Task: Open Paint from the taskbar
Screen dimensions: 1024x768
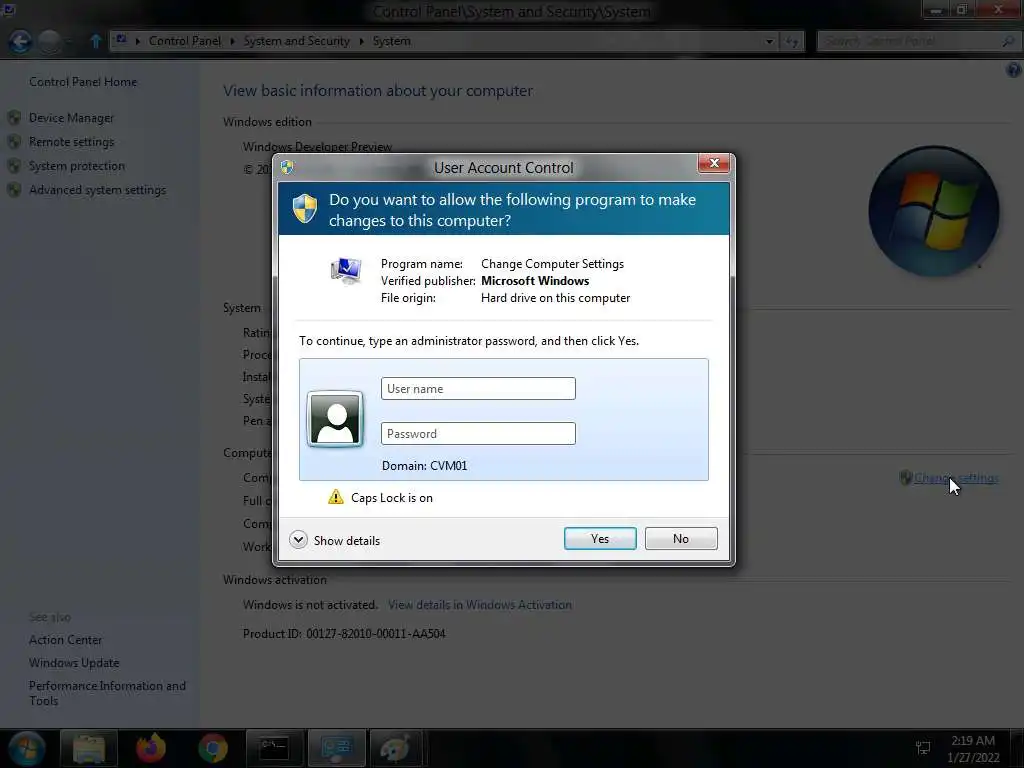Action: [x=397, y=748]
